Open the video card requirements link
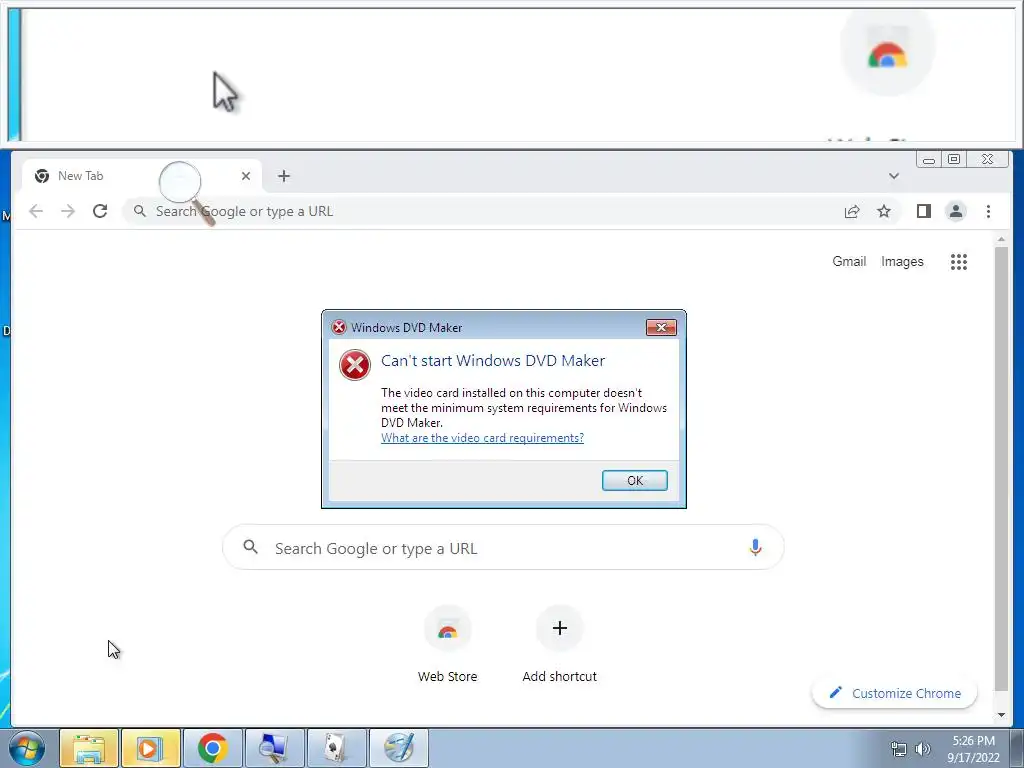Viewport: 1024px width, 768px height. 482,438
